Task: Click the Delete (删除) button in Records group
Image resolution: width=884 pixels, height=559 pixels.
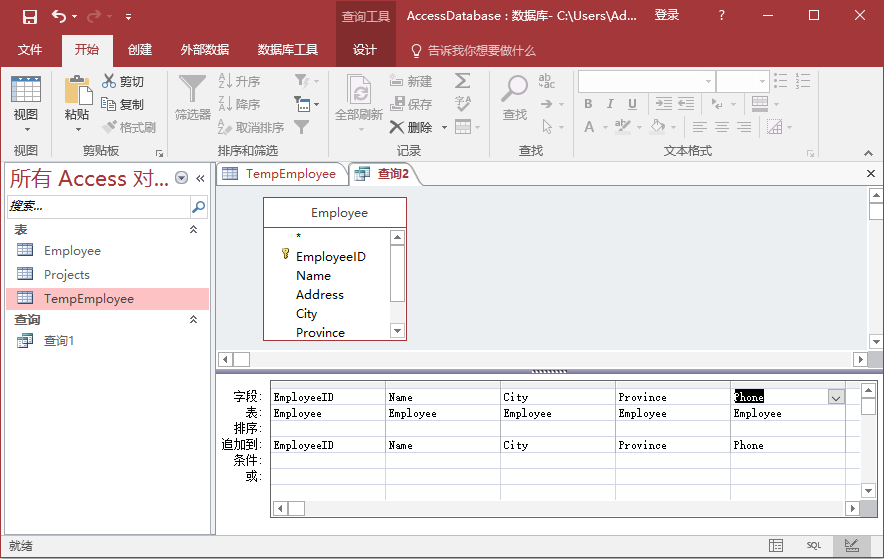Action: click(411, 127)
